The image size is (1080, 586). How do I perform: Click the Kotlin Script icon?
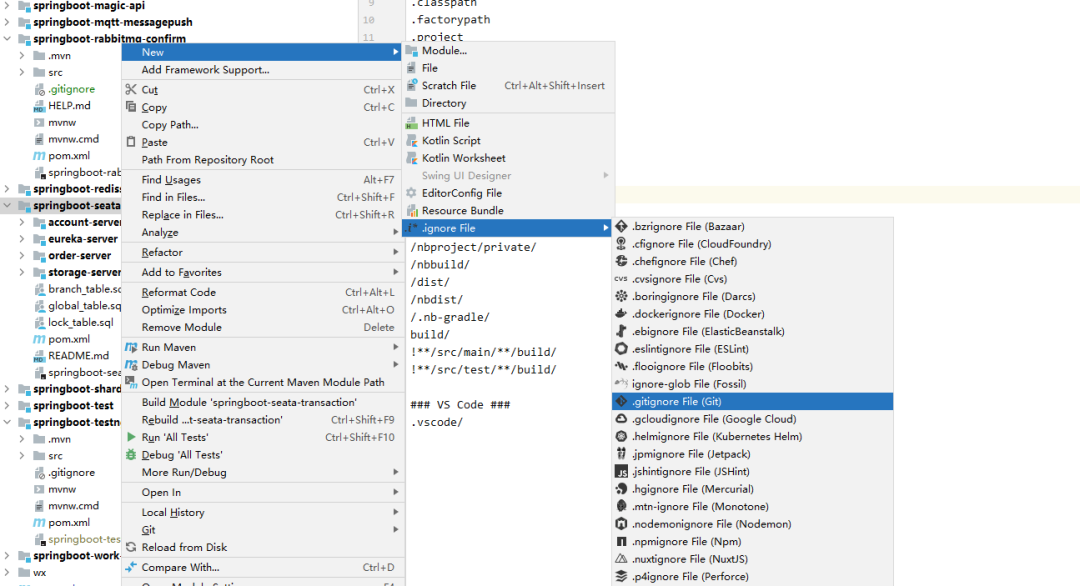(412, 140)
